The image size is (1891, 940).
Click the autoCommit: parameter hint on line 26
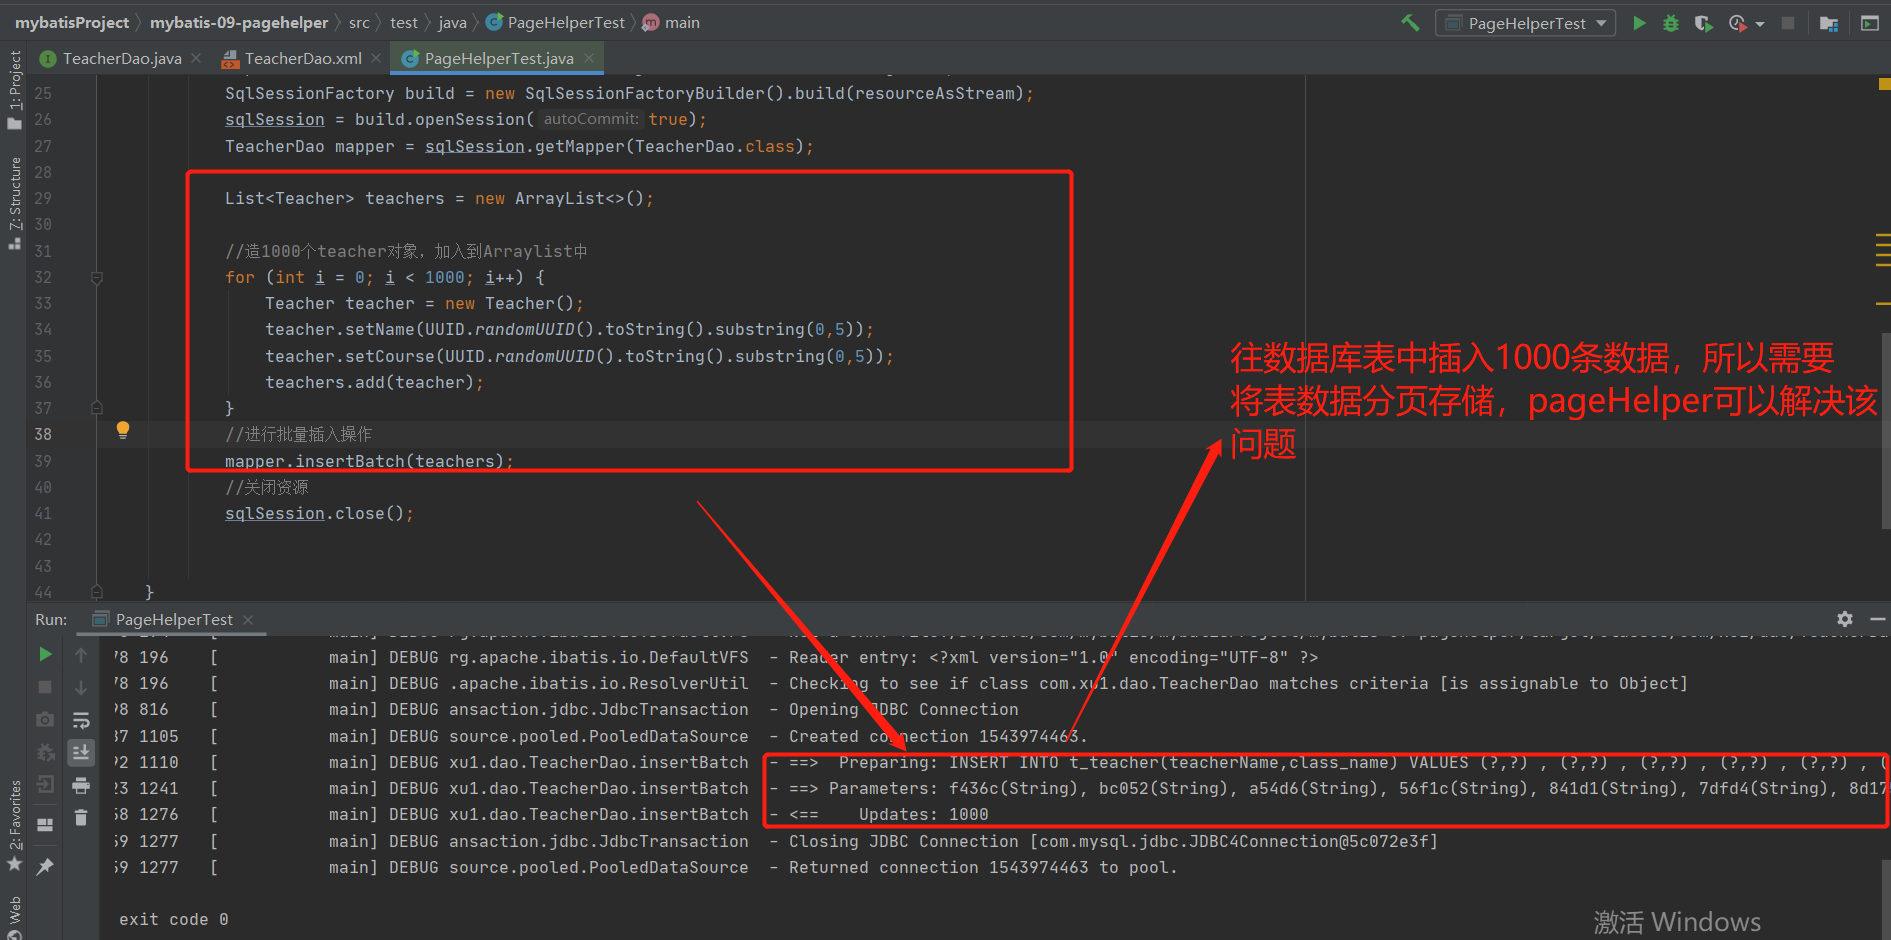point(591,119)
